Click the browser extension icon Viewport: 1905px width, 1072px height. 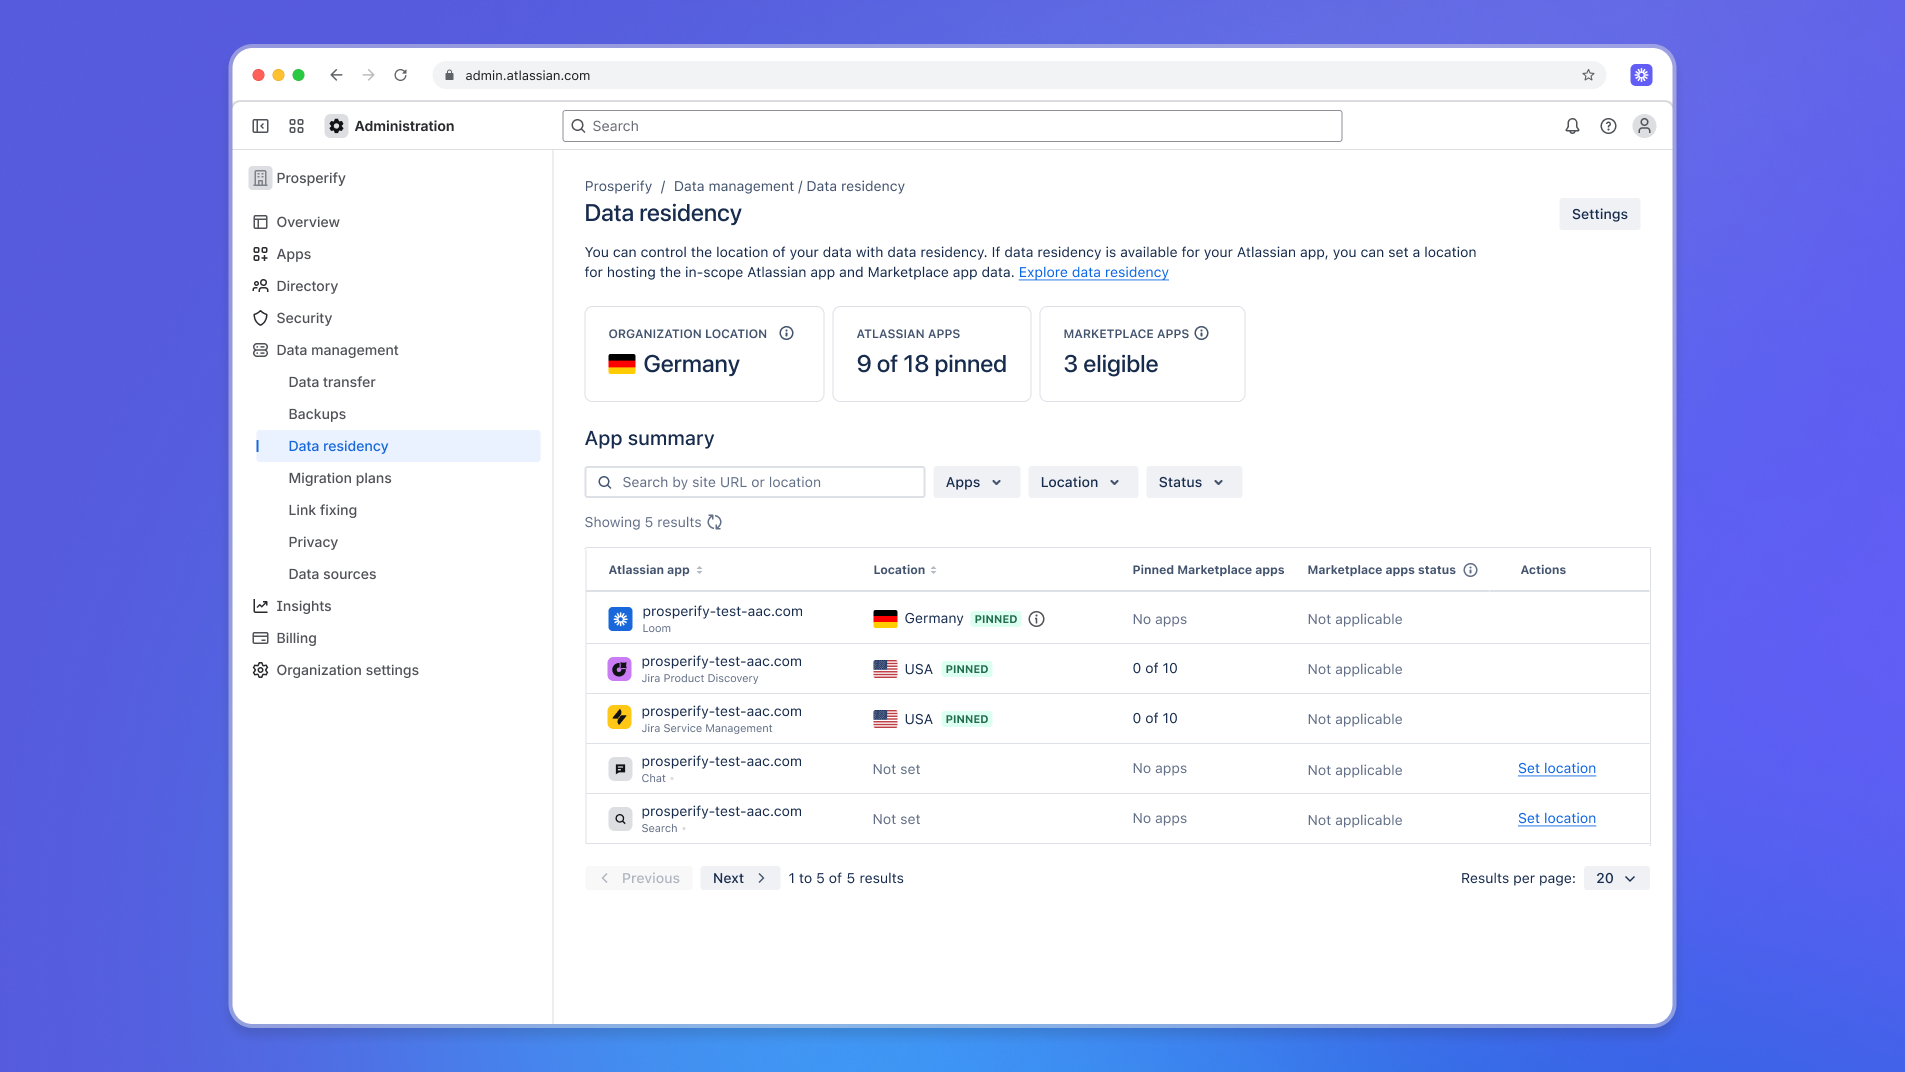click(1641, 75)
